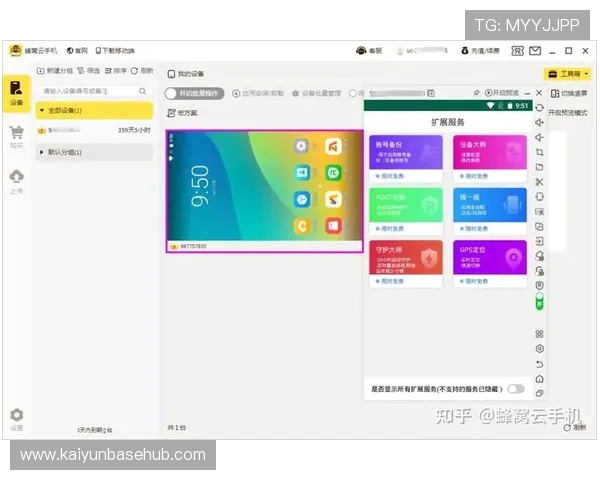Click the 我的设备 my devices tab
This screenshot has height=480, width=600.
pos(186,74)
